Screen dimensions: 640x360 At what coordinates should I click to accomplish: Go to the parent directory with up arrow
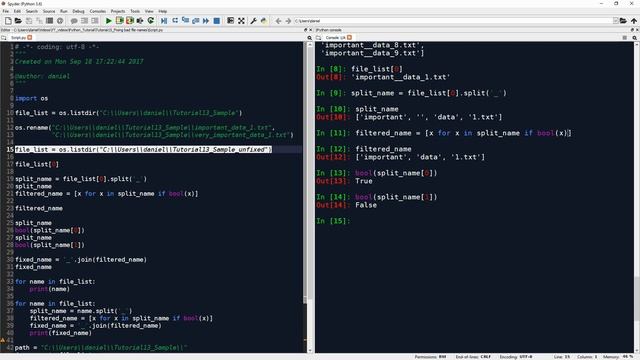pos(634,20)
